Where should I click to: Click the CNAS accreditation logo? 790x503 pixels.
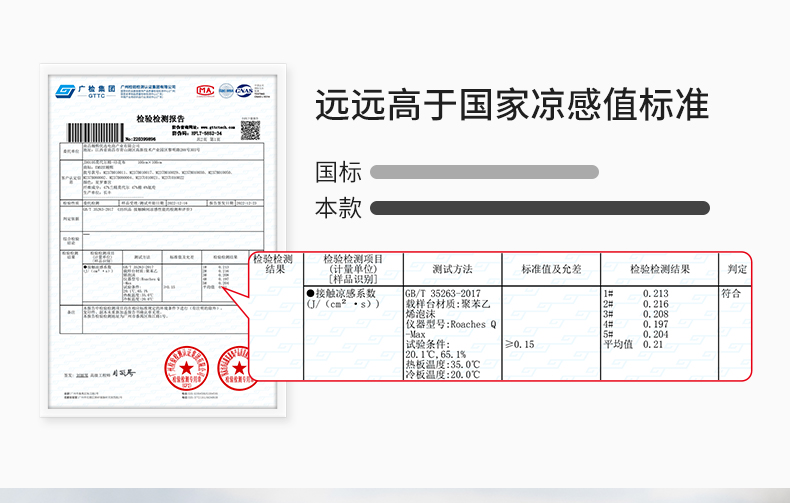coord(246,91)
